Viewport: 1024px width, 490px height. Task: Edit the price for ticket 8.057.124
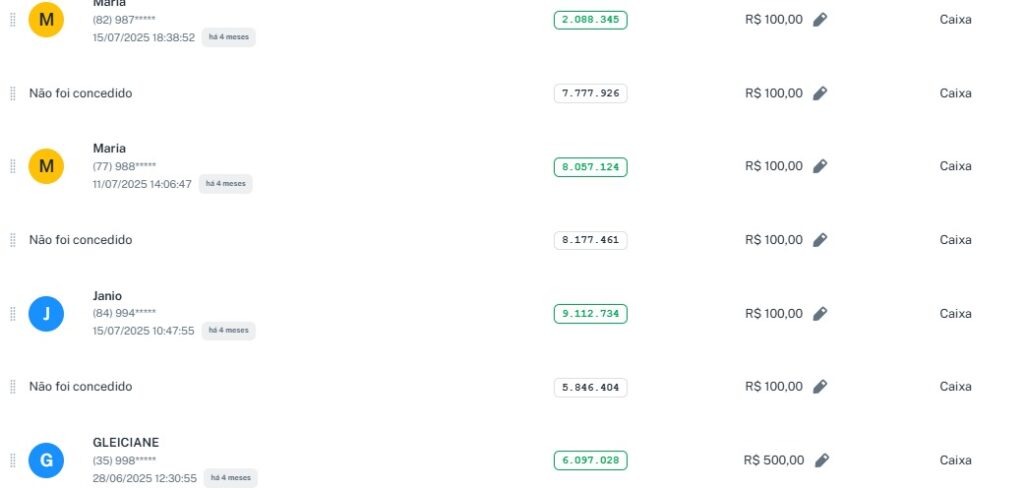(x=820, y=166)
